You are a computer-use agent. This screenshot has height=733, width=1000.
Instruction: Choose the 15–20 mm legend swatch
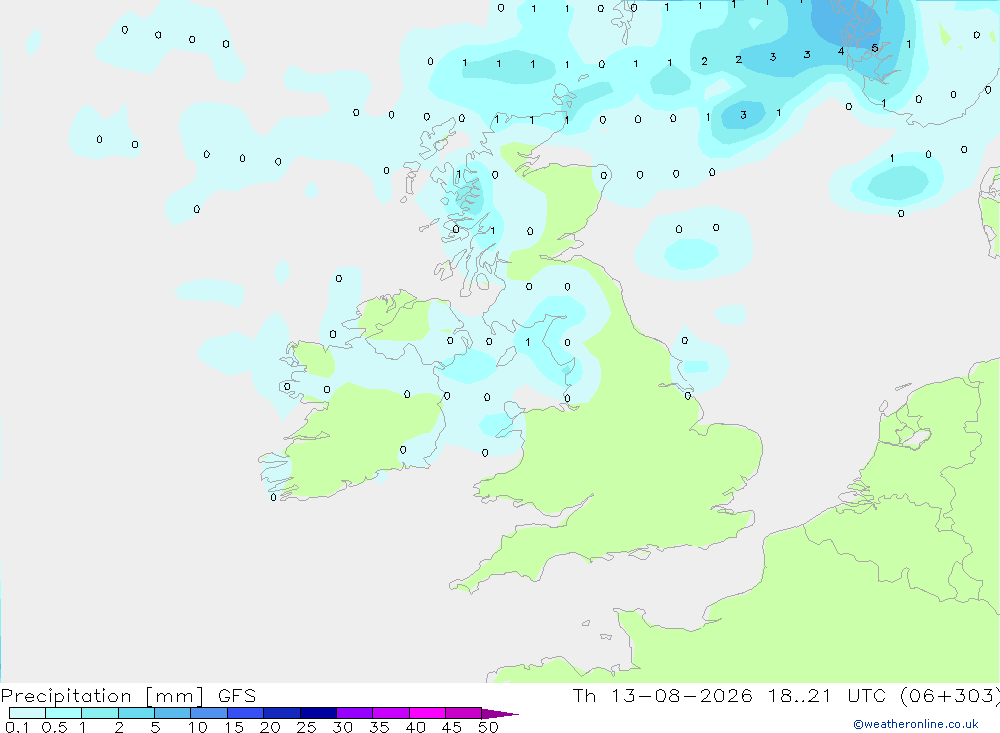[x=245, y=713]
